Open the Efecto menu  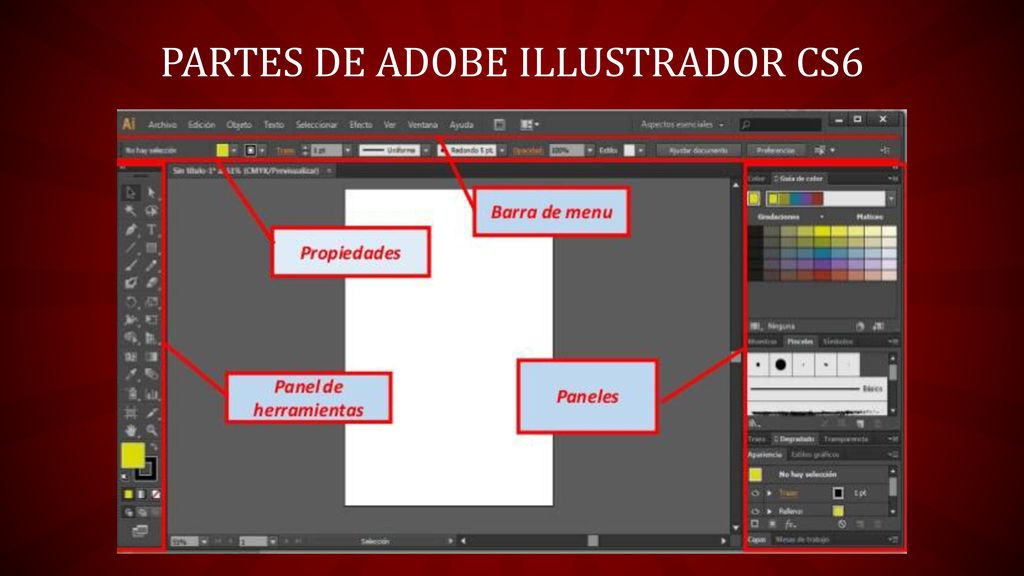pos(360,124)
